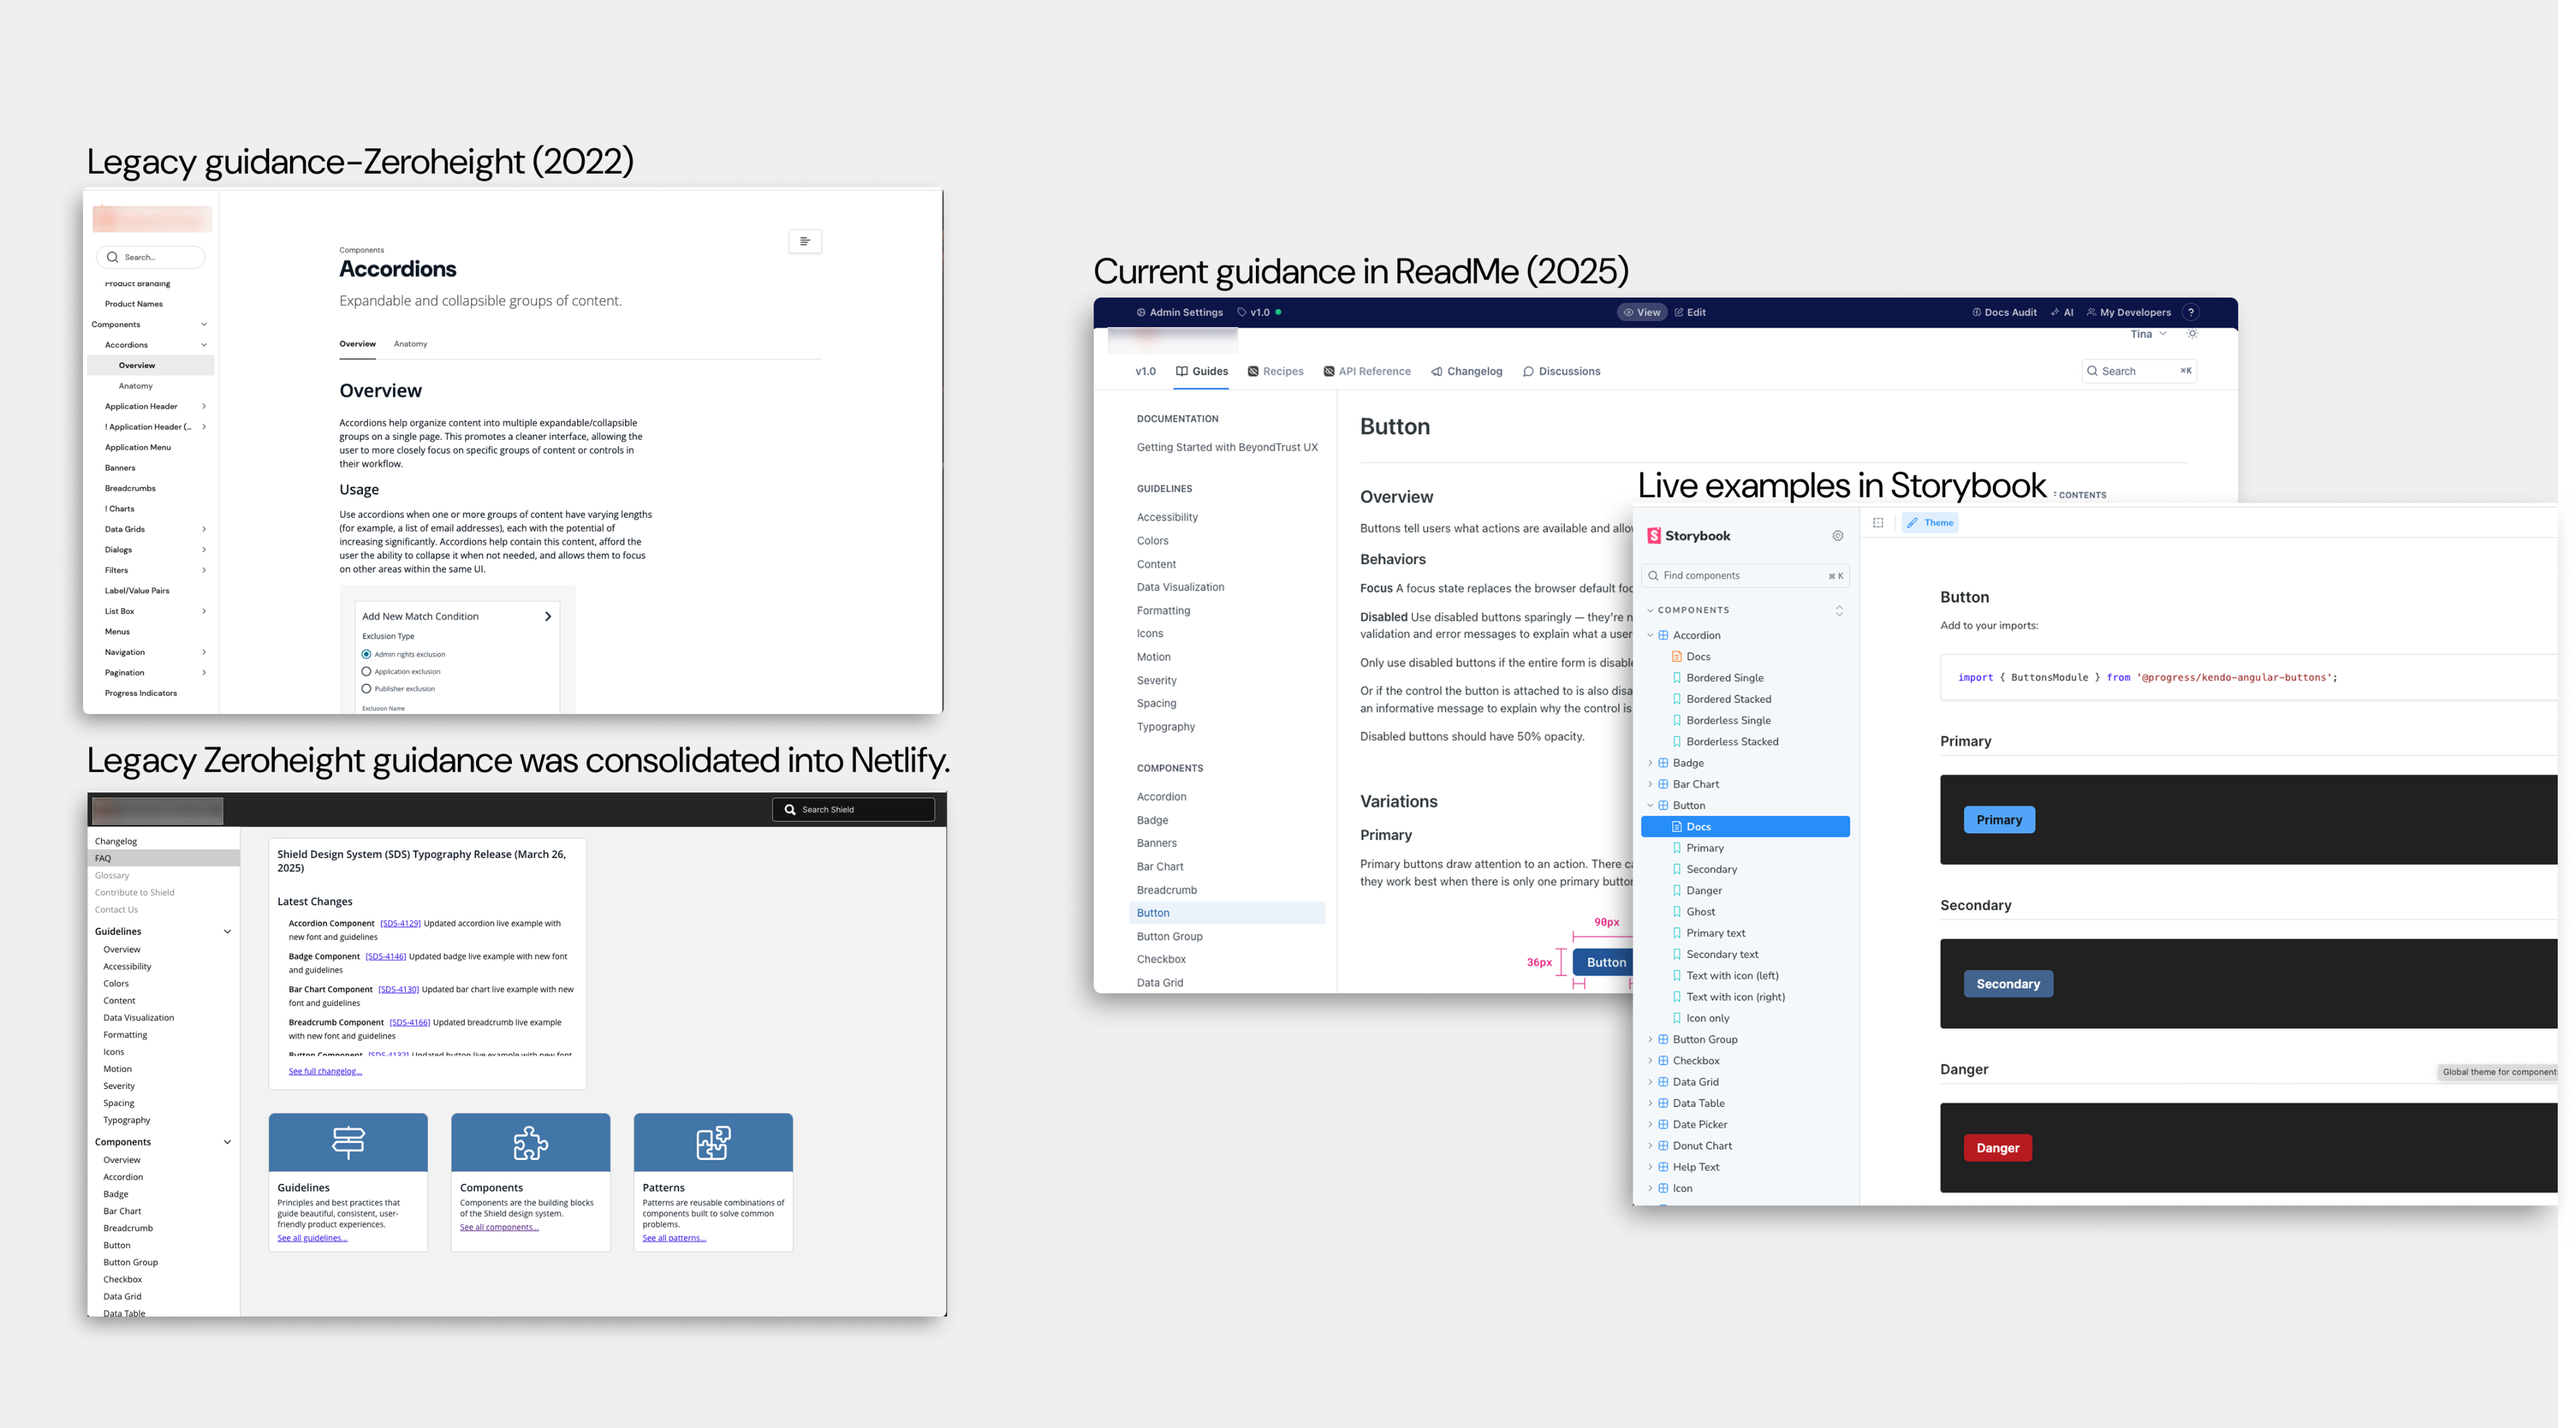Select the Guides tab

coord(1202,371)
